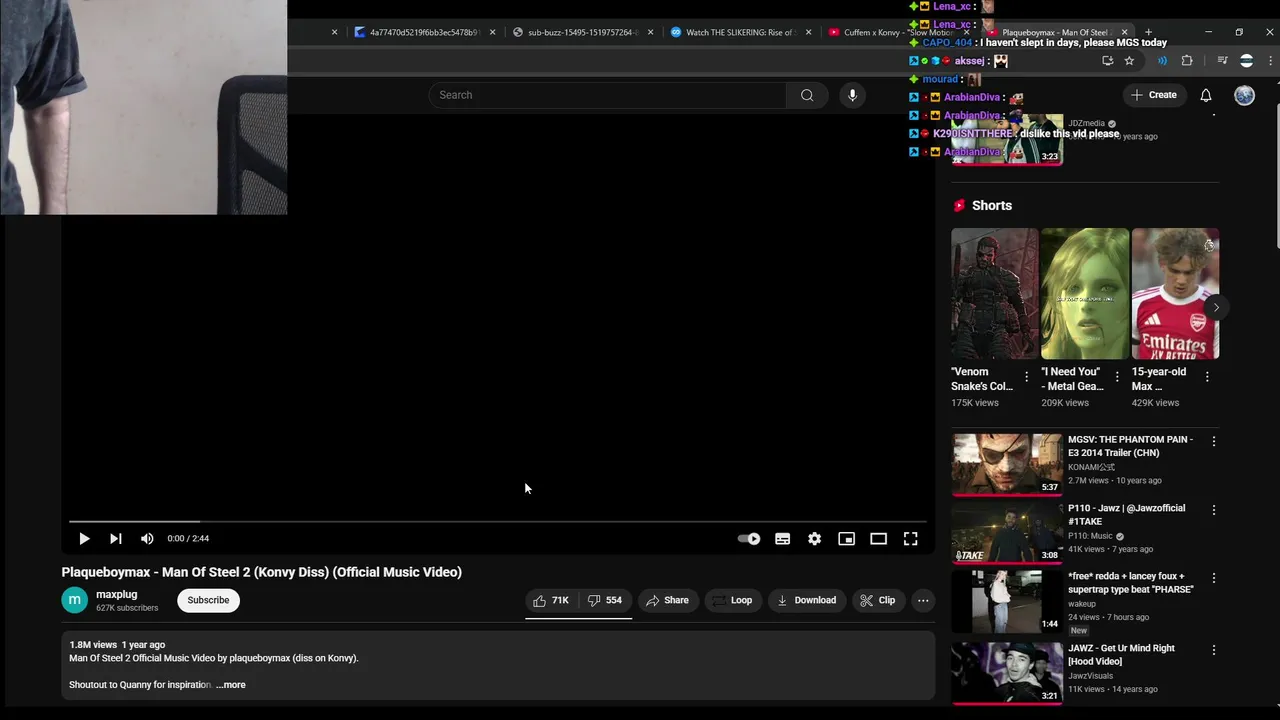Open options for P110 - Jawz video
The height and width of the screenshot is (720, 1280).
(x=1214, y=510)
